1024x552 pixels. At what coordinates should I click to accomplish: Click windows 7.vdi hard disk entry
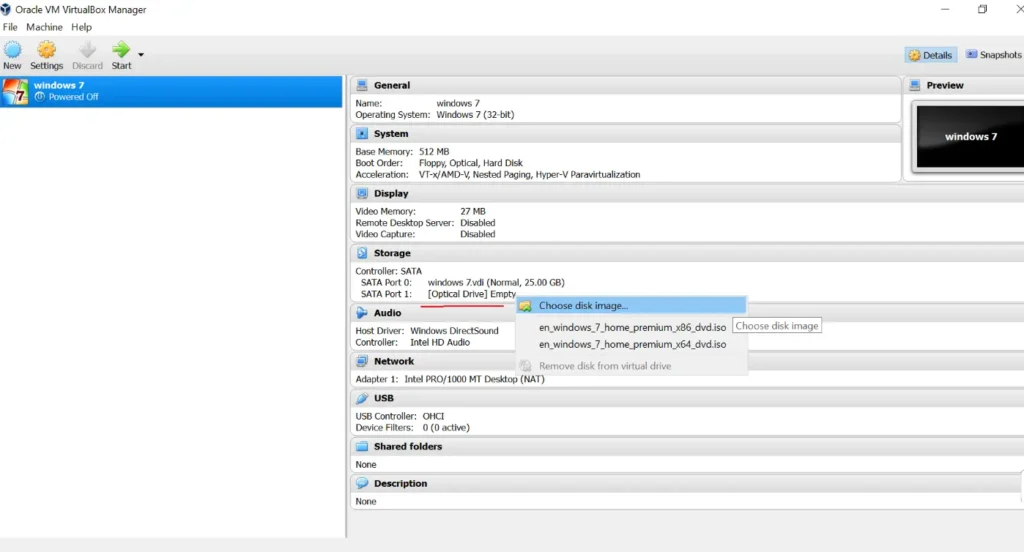[x=496, y=282]
